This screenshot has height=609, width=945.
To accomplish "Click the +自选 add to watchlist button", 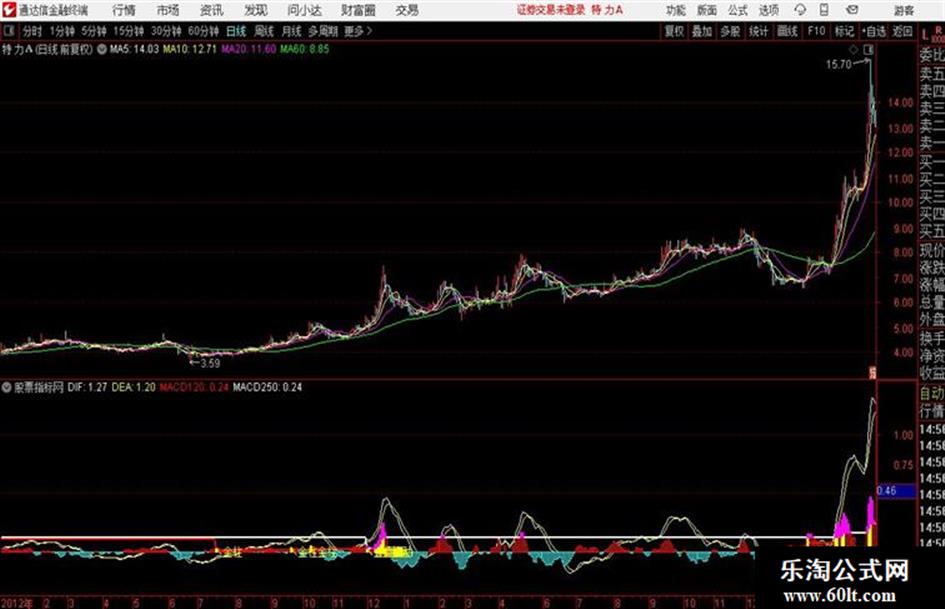I will click(874, 31).
